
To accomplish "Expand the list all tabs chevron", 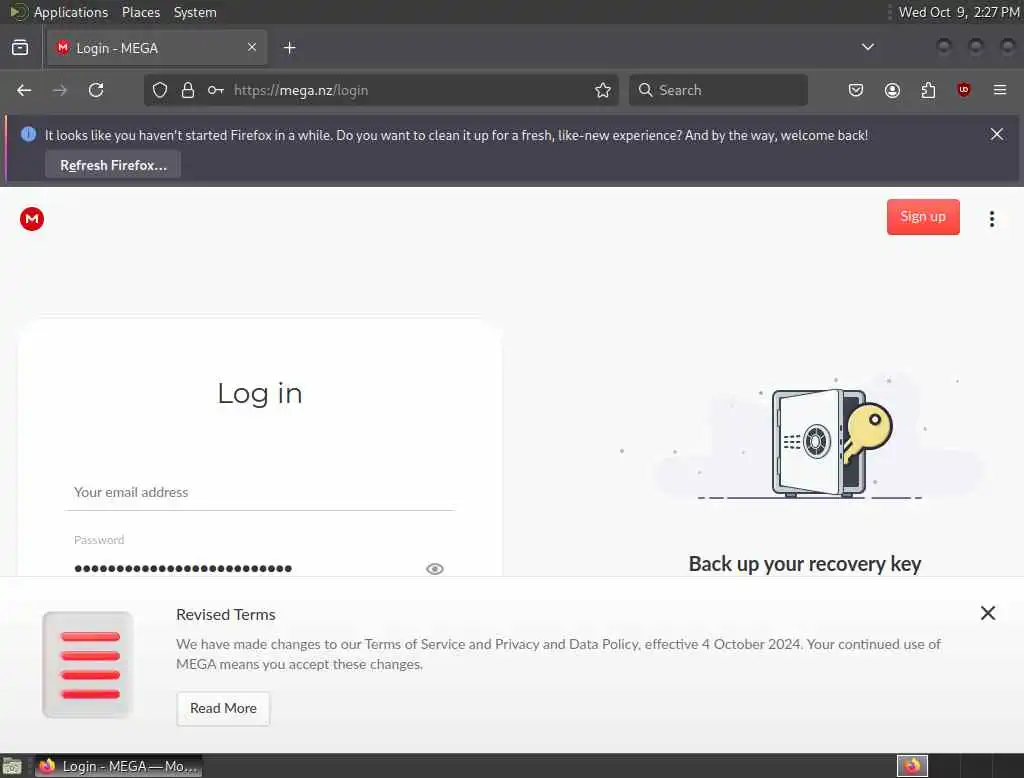I will [x=867, y=47].
